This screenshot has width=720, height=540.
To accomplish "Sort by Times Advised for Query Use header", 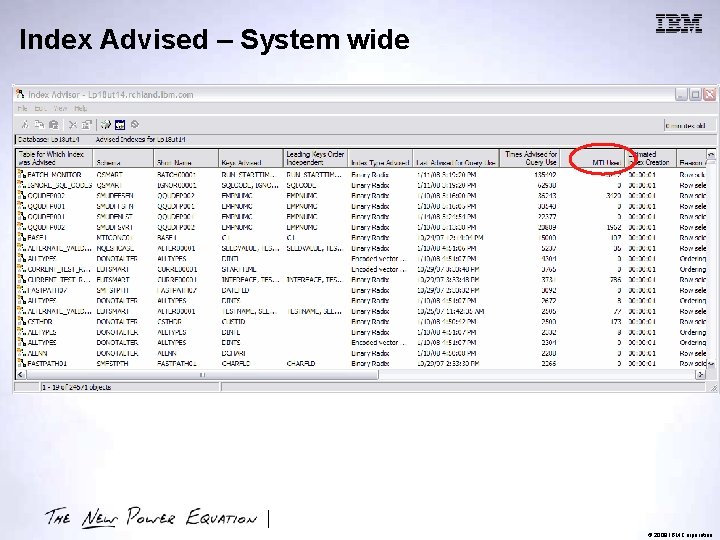I will [x=530, y=158].
